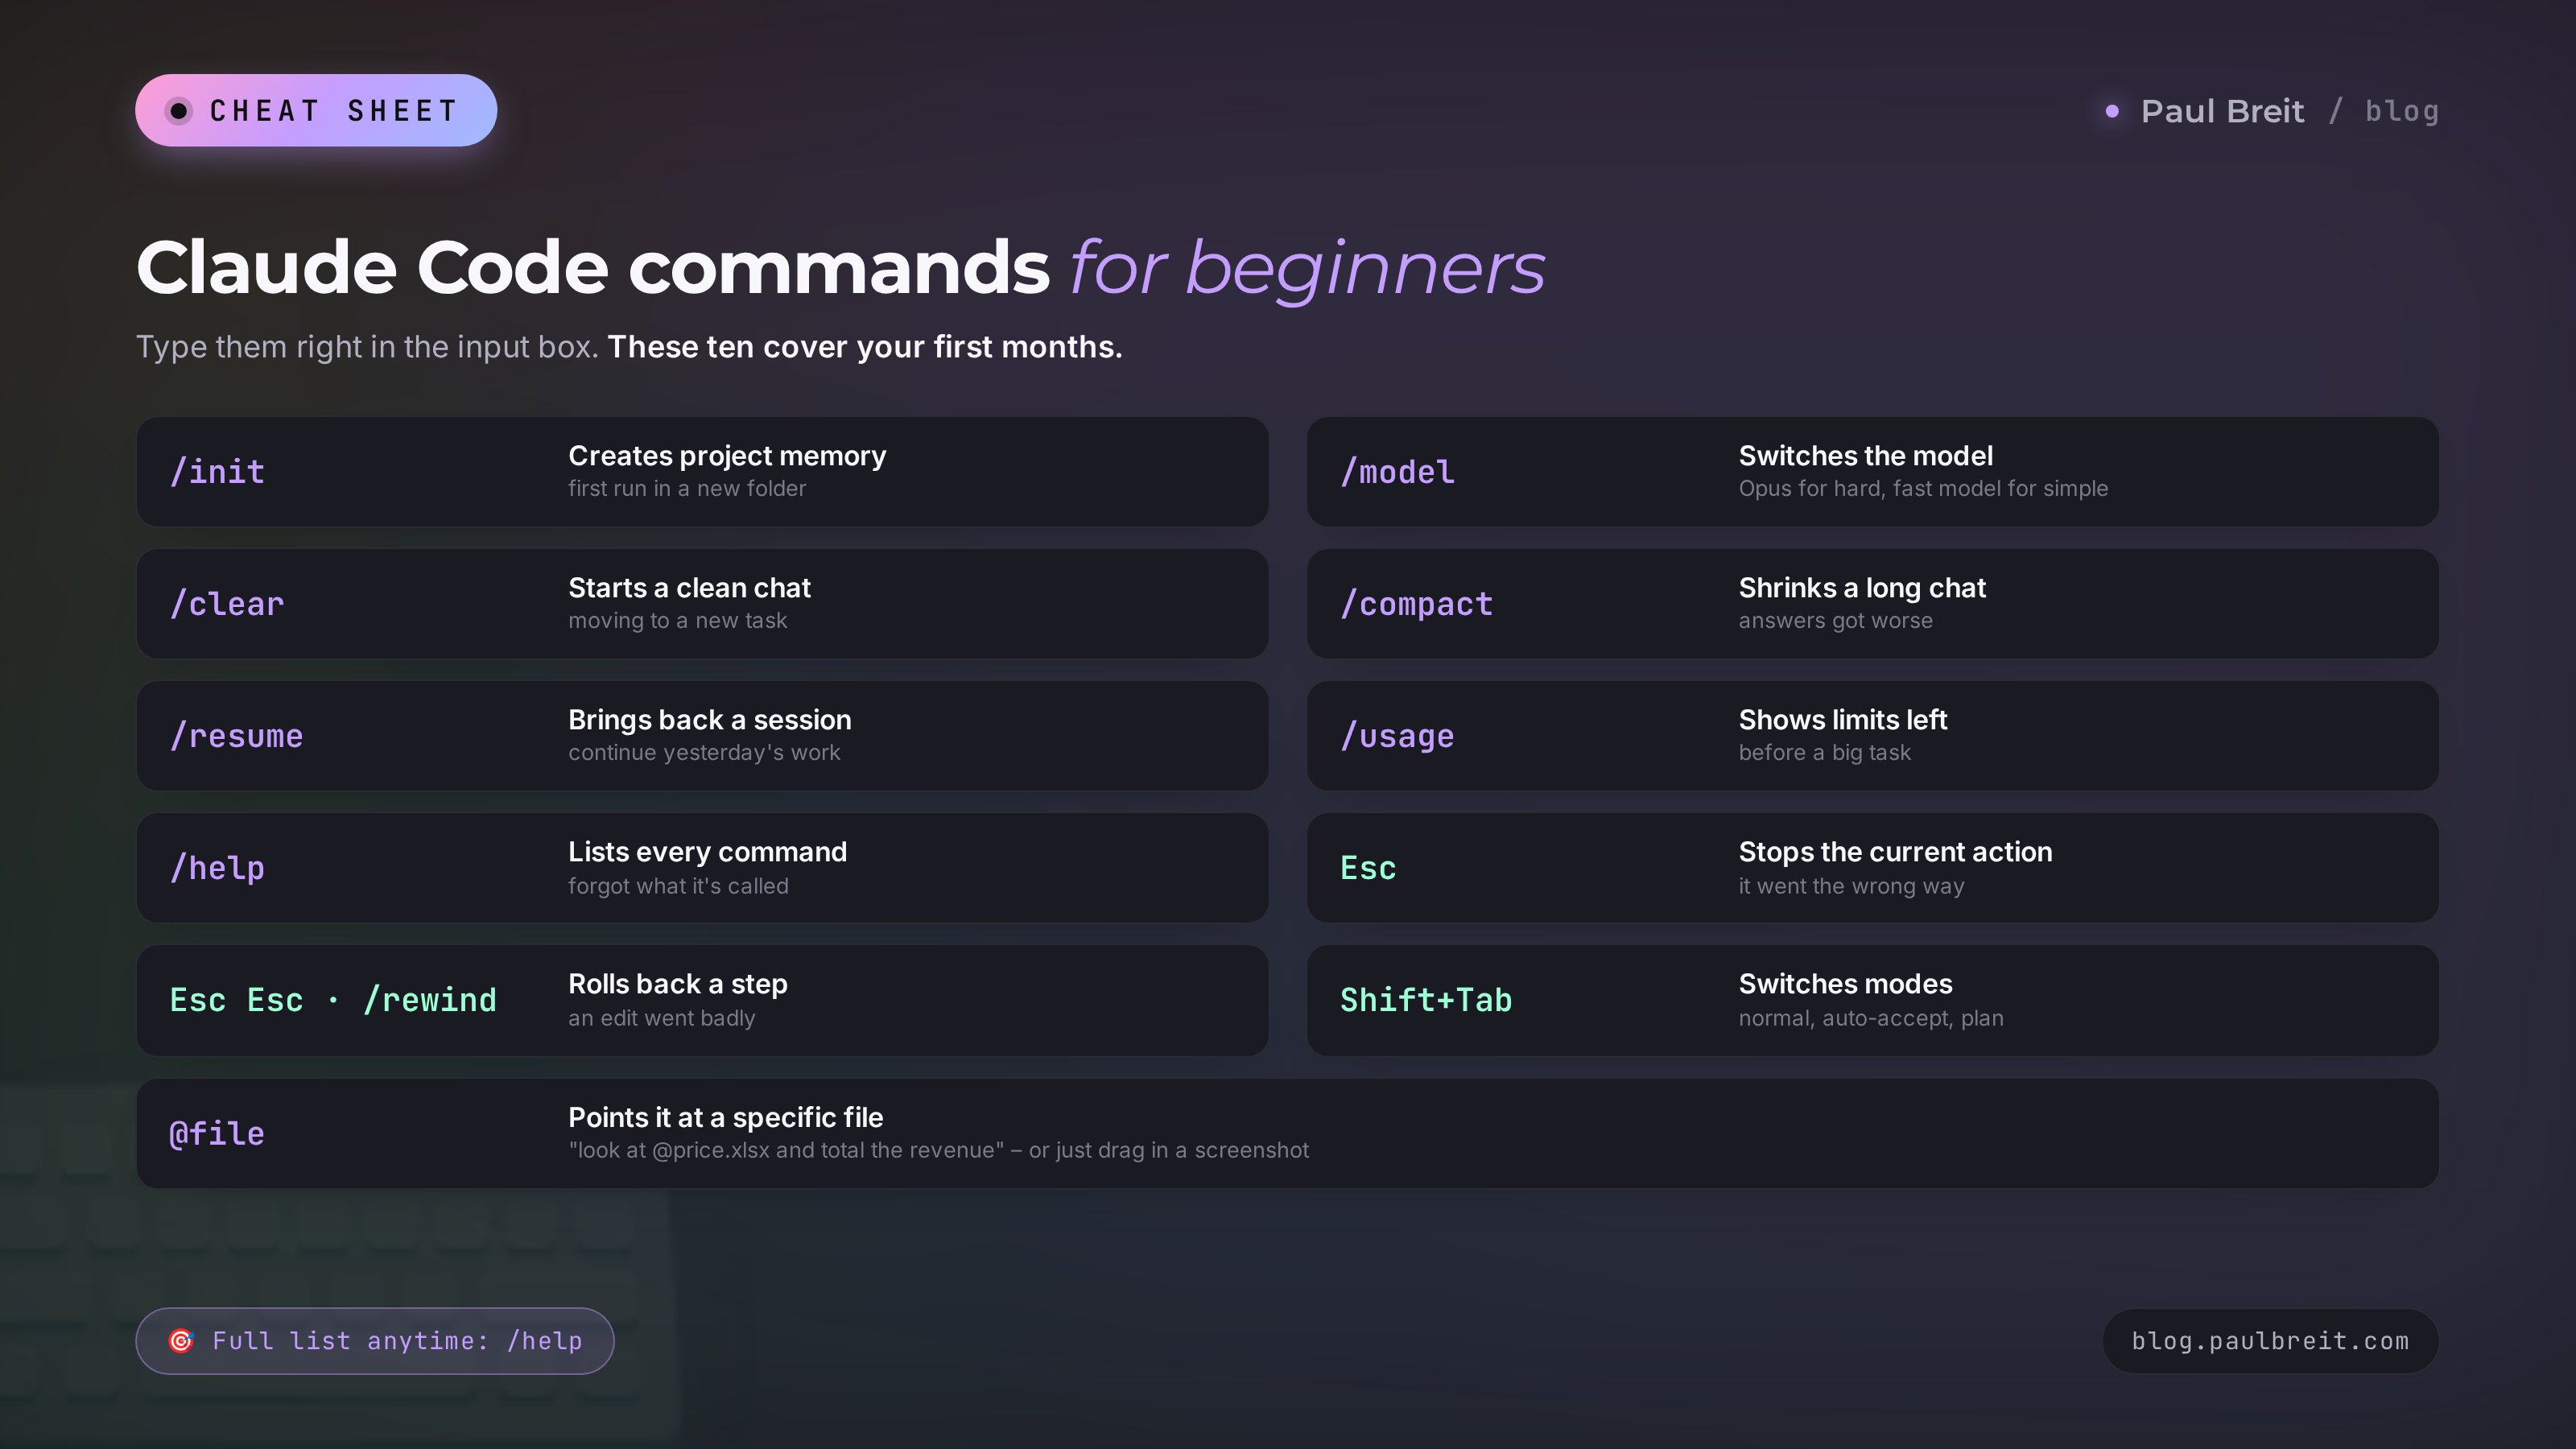Click 'These ten cover your first months.' text
This screenshot has height=1449, width=2576.
tap(865, 347)
